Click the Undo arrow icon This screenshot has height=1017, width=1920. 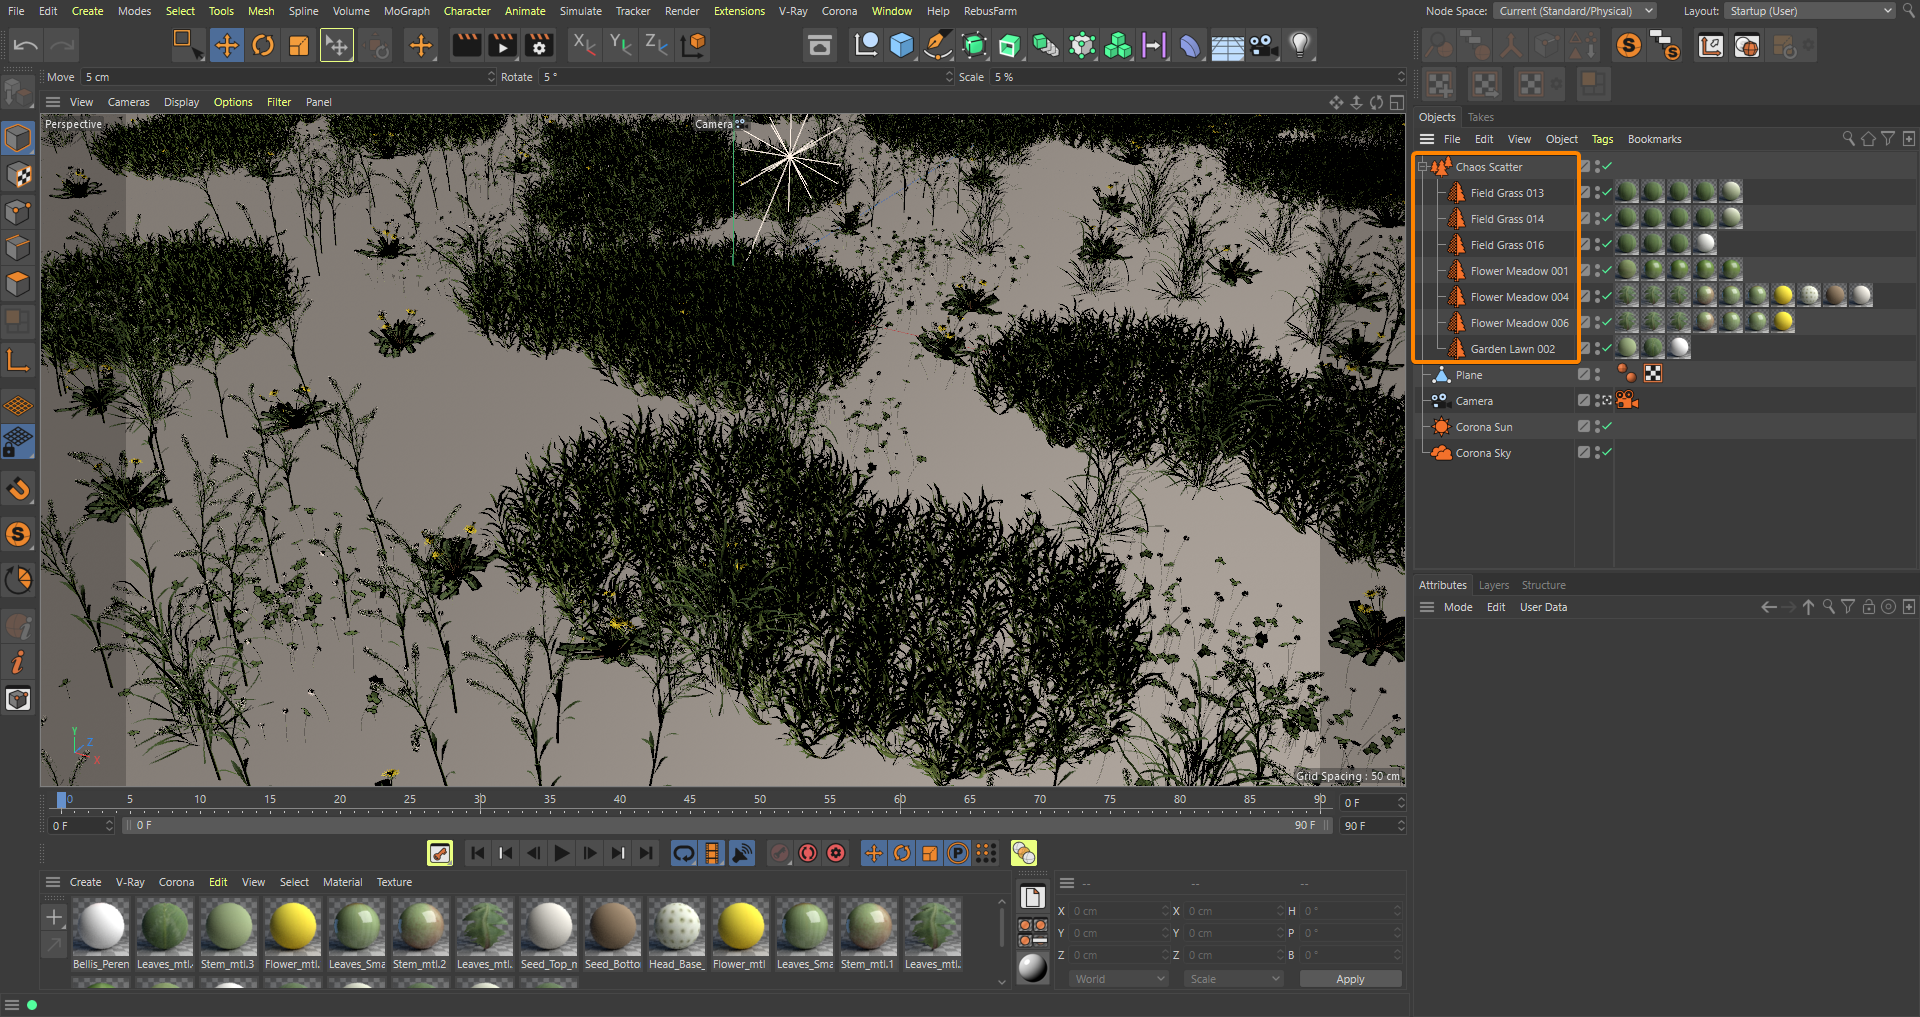(x=26, y=45)
